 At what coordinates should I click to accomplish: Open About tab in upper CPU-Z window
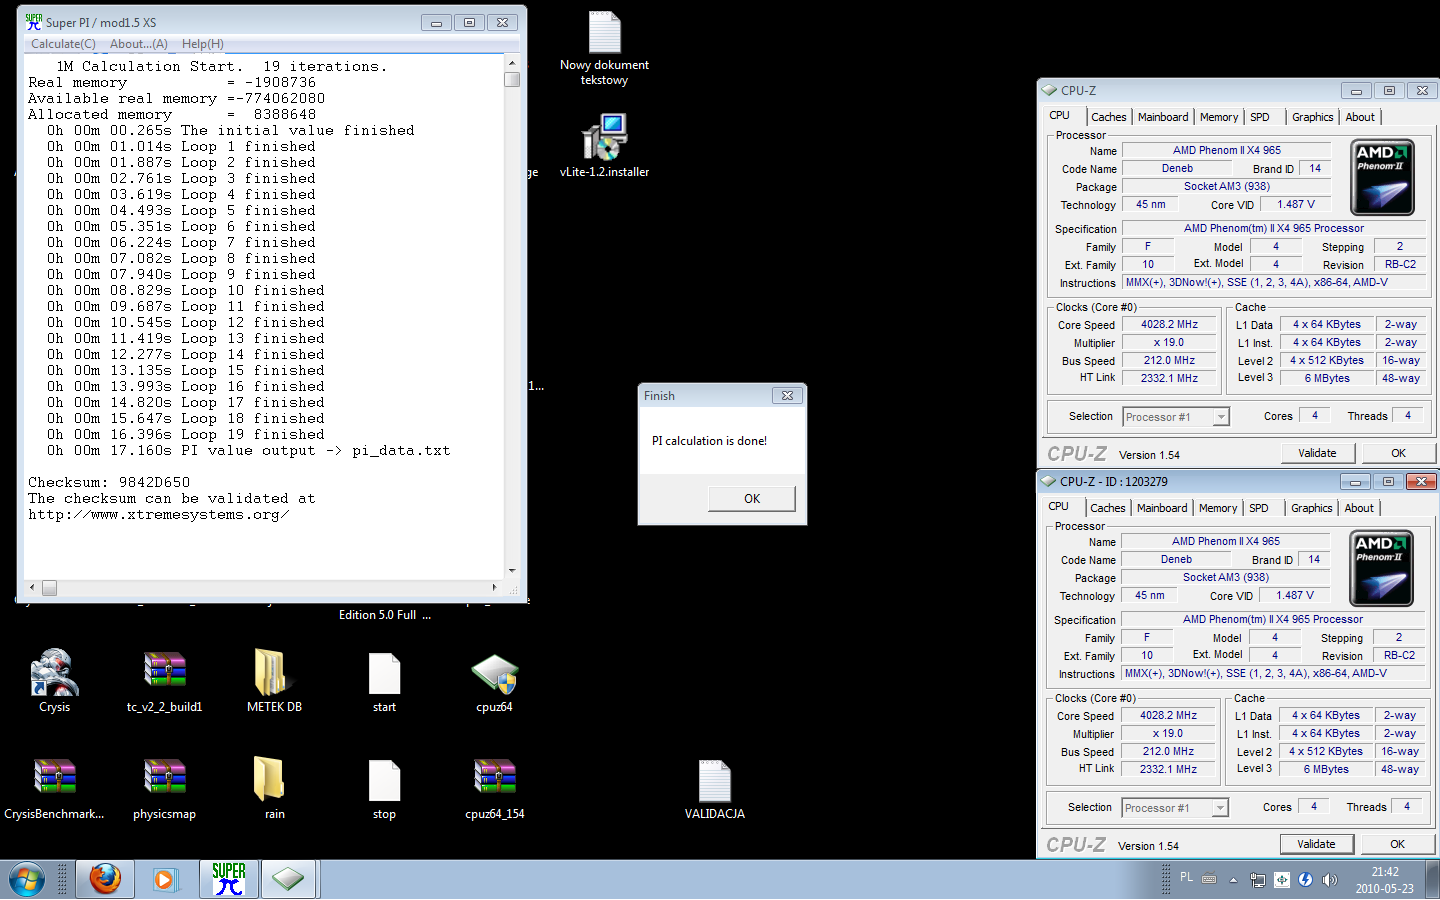coord(1360,117)
